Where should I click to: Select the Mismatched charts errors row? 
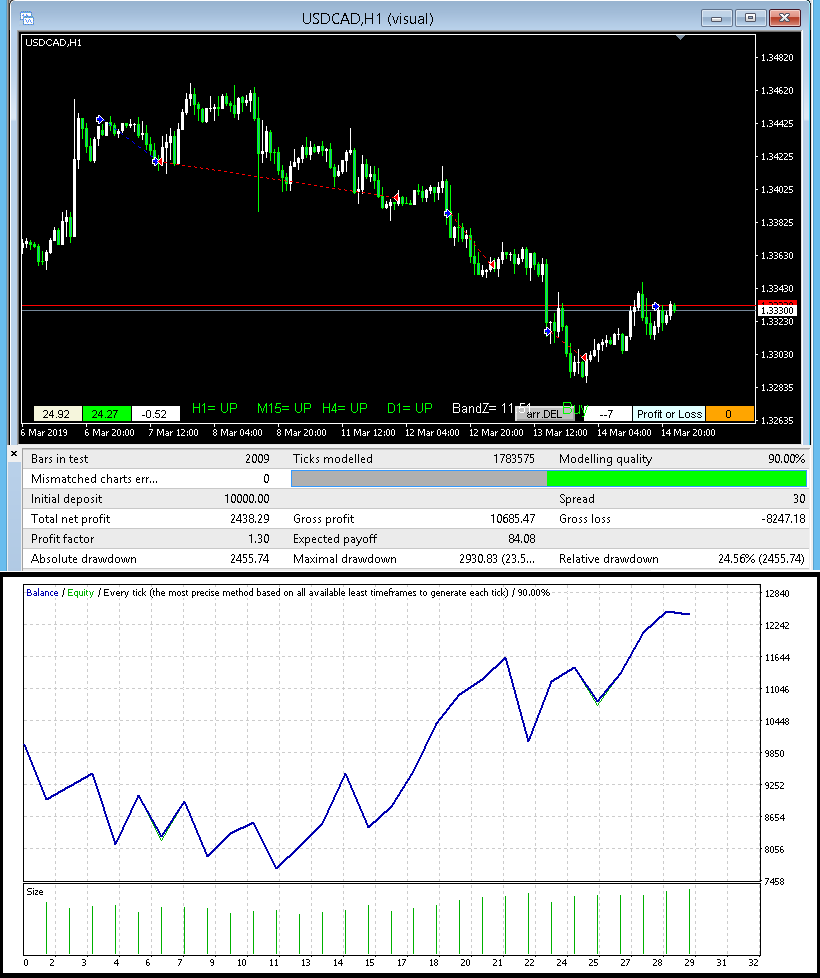(152, 478)
